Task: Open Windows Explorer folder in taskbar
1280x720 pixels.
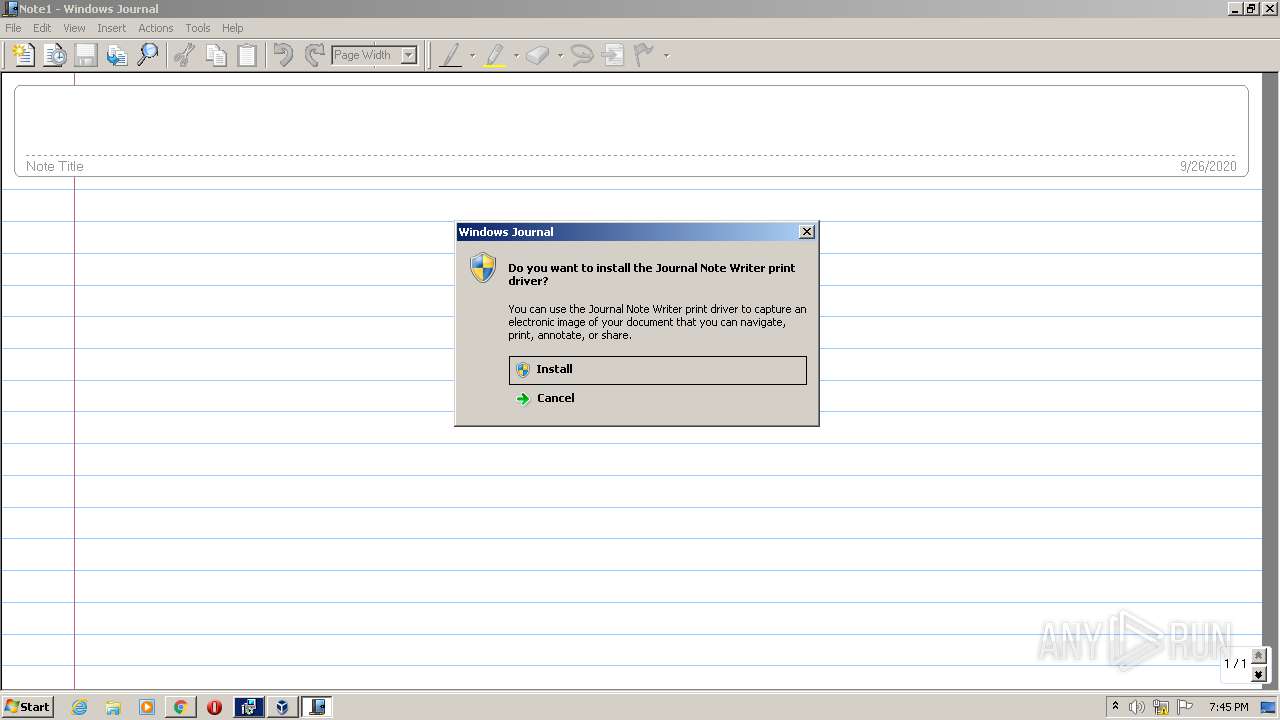Action: click(113, 707)
